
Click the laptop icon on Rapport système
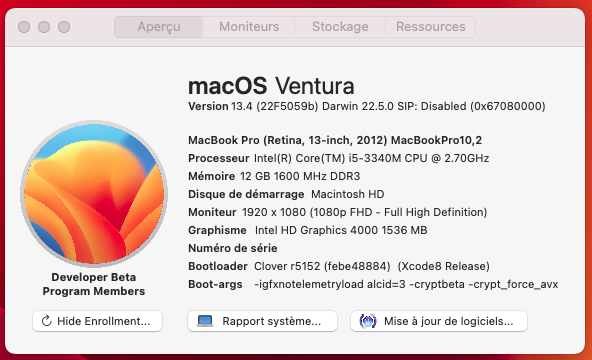(205, 321)
